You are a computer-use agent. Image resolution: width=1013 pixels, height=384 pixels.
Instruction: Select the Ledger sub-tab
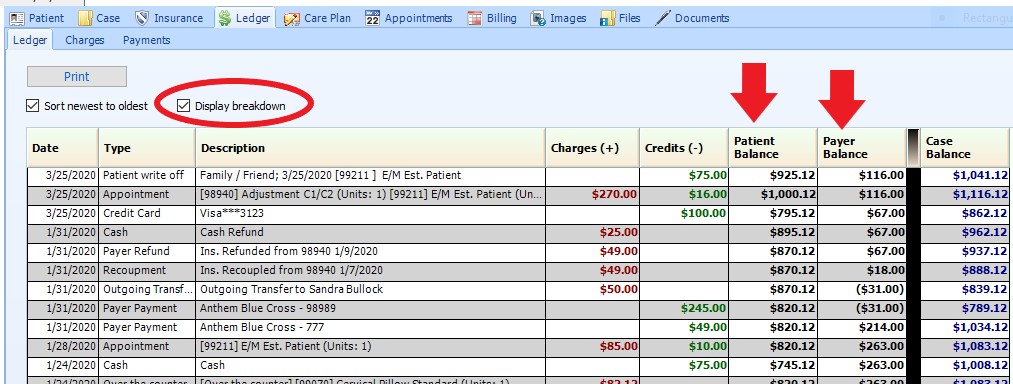click(x=30, y=40)
